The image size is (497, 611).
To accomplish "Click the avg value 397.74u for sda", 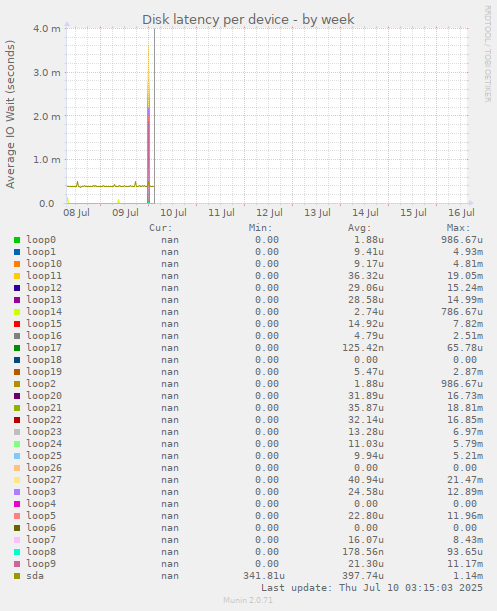I will pyautogui.click(x=363, y=576).
